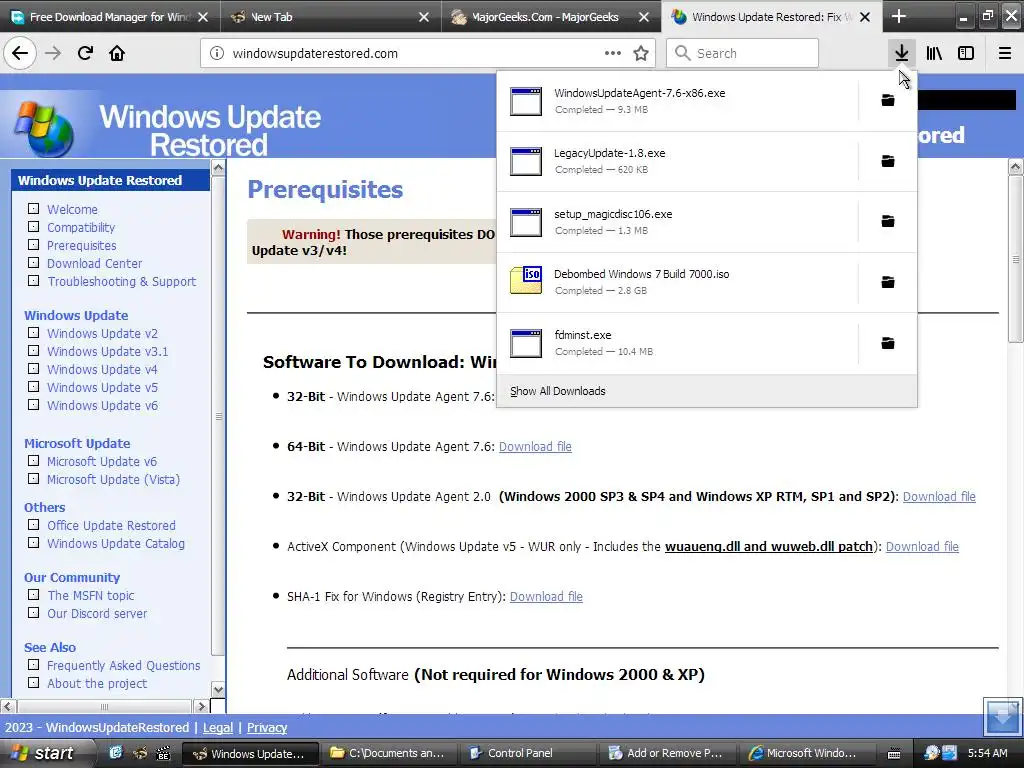1024x768 pixels.
Task: Show site information for windowsupdaterestored.com
Action: click(217, 54)
